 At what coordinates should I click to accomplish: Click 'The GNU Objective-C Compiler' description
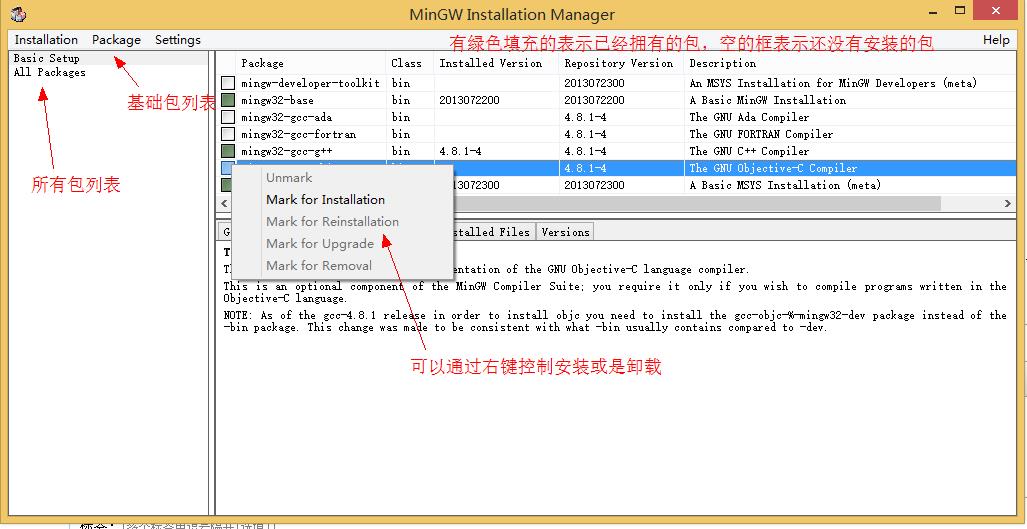[773, 168]
